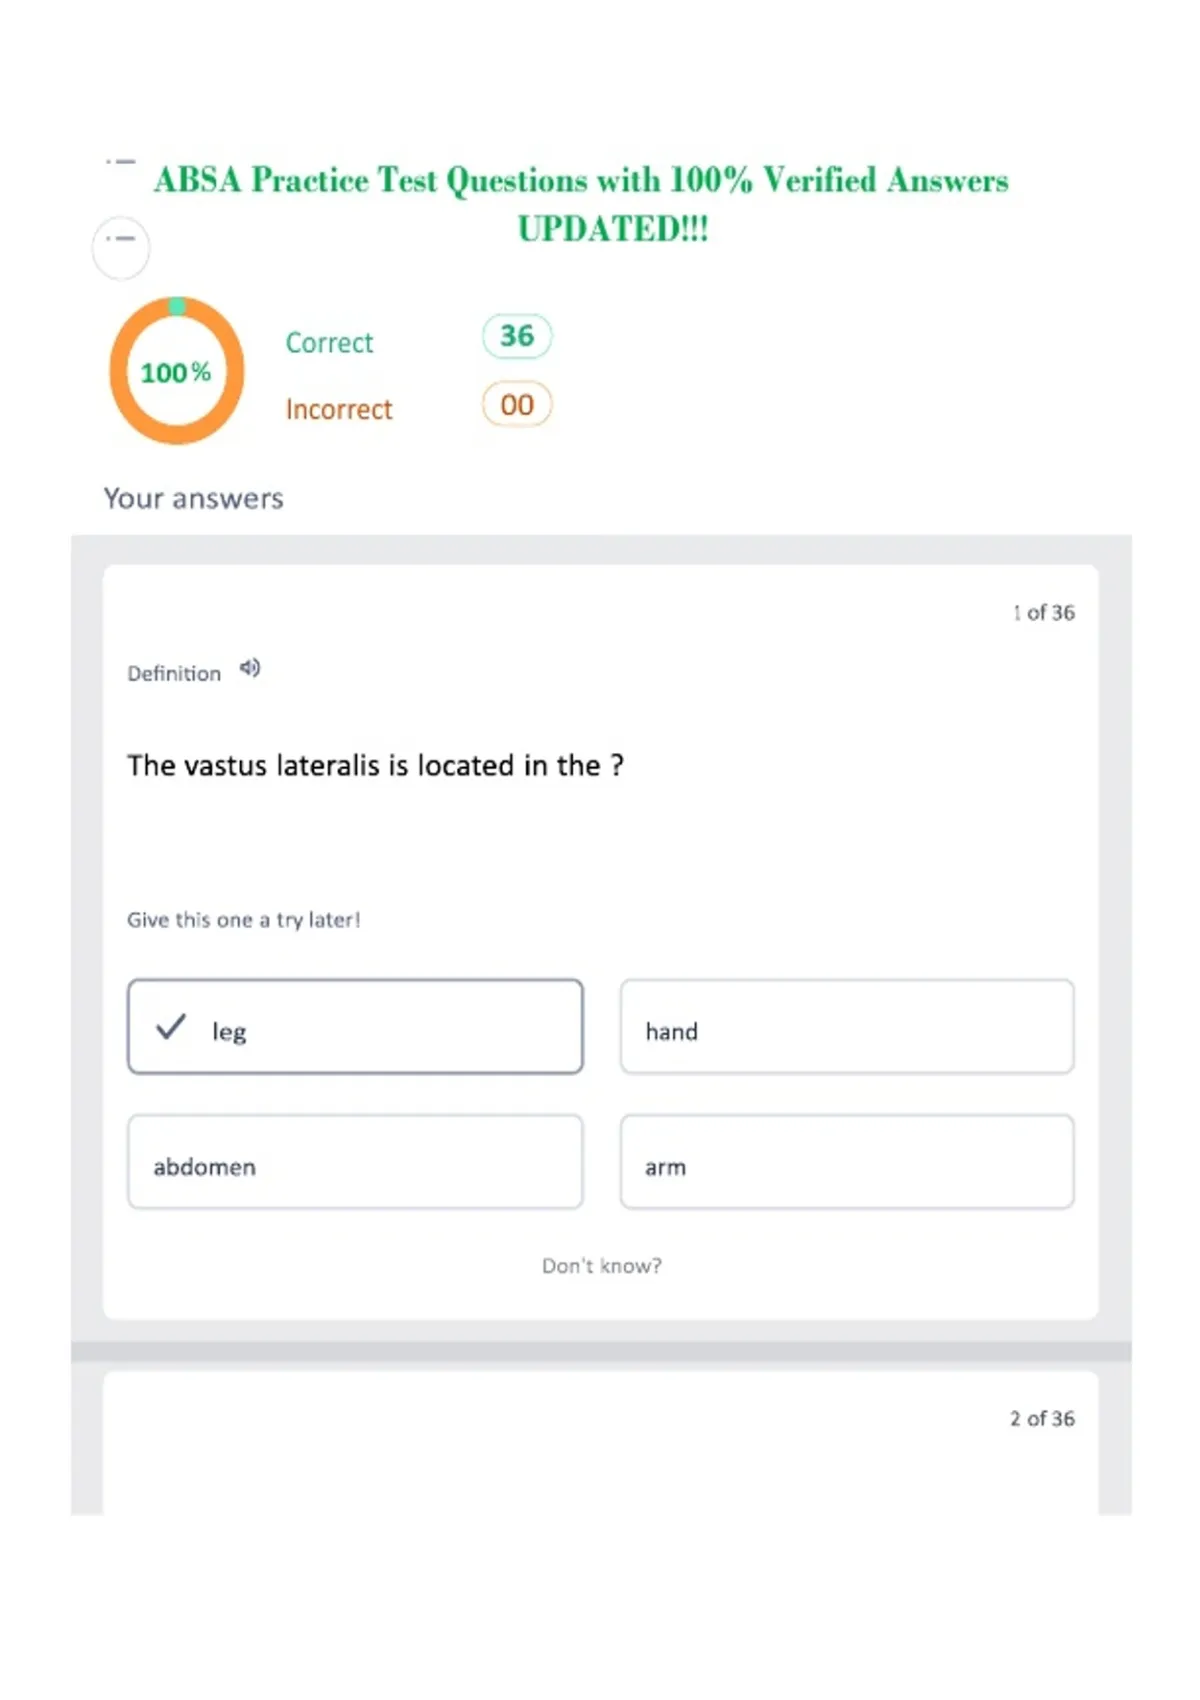Click the checkmark icon in leg answer
The width and height of the screenshot is (1200, 1700).
coord(171,1027)
